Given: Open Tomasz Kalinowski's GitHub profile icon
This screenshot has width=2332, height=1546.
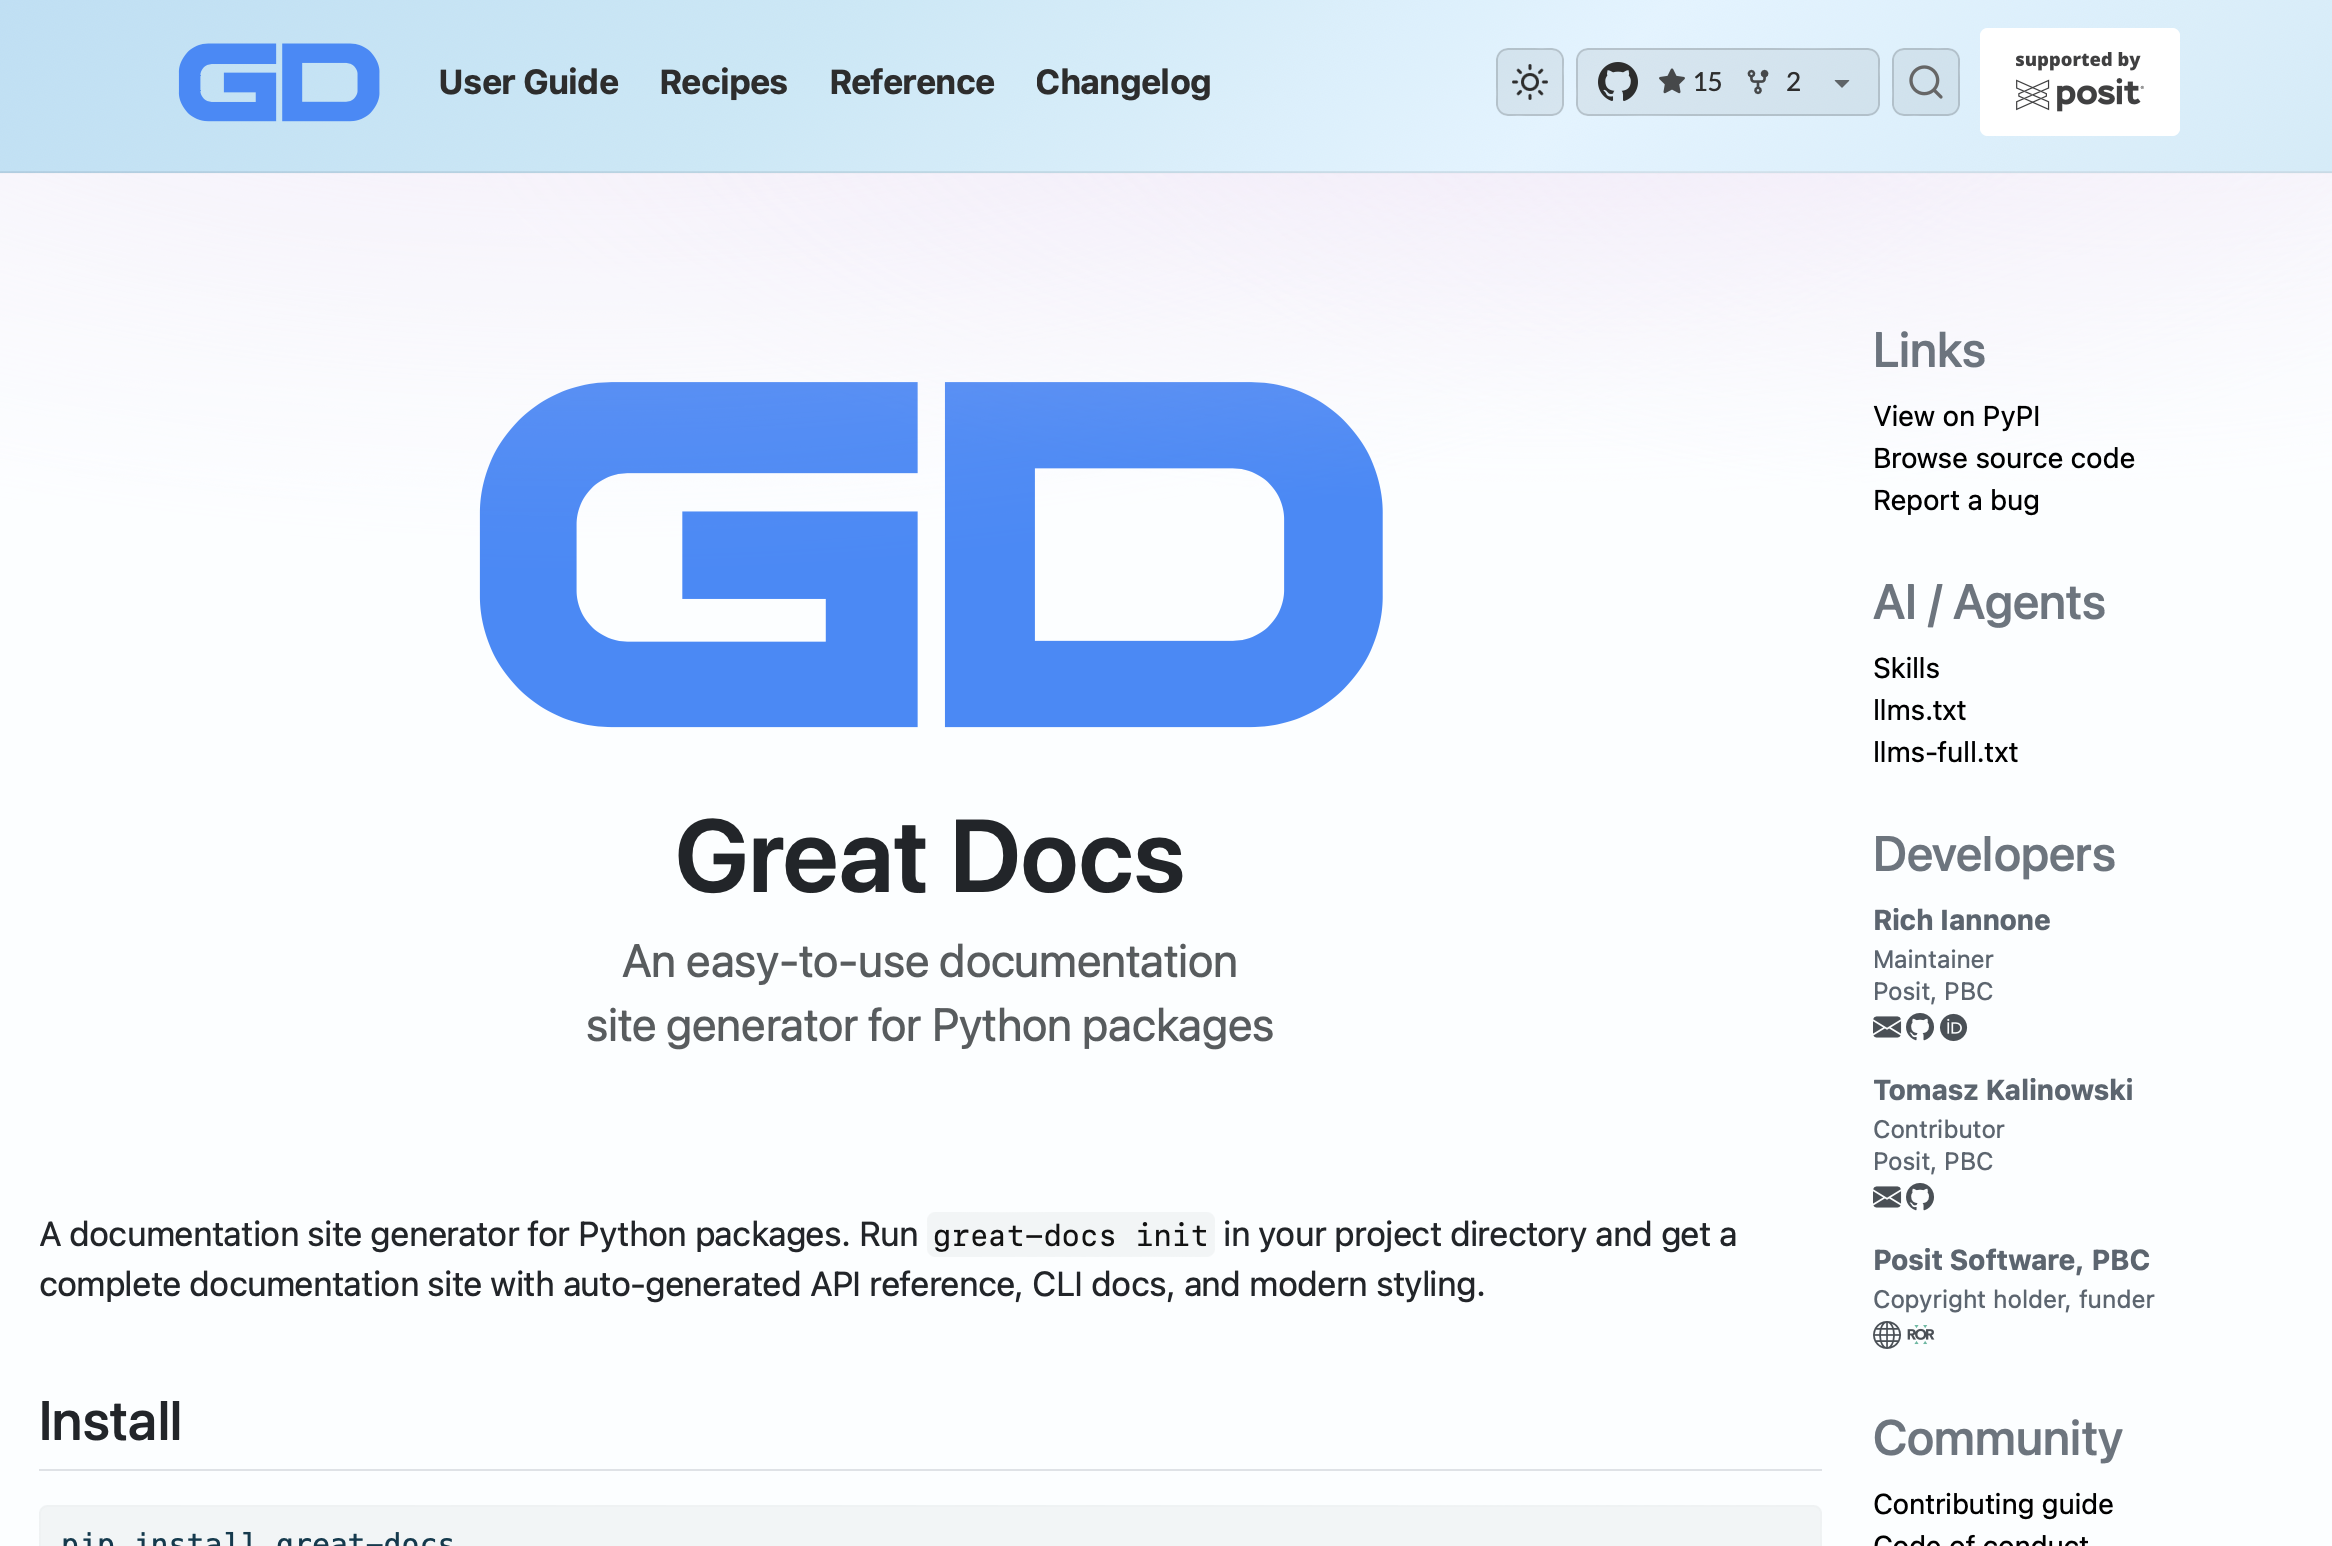Looking at the screenshot, I should click(1919, 1197).
